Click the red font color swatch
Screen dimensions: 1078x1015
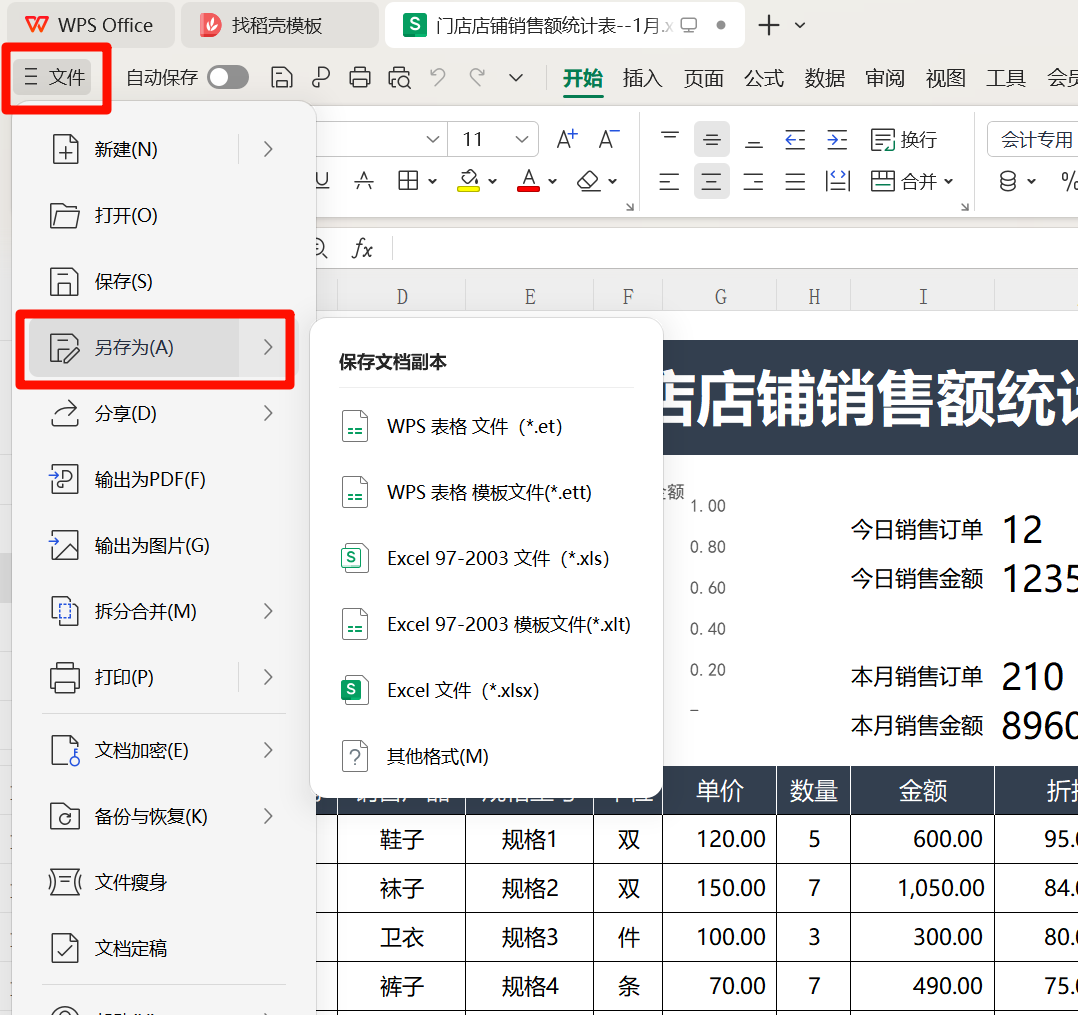[x=528, y=190]
